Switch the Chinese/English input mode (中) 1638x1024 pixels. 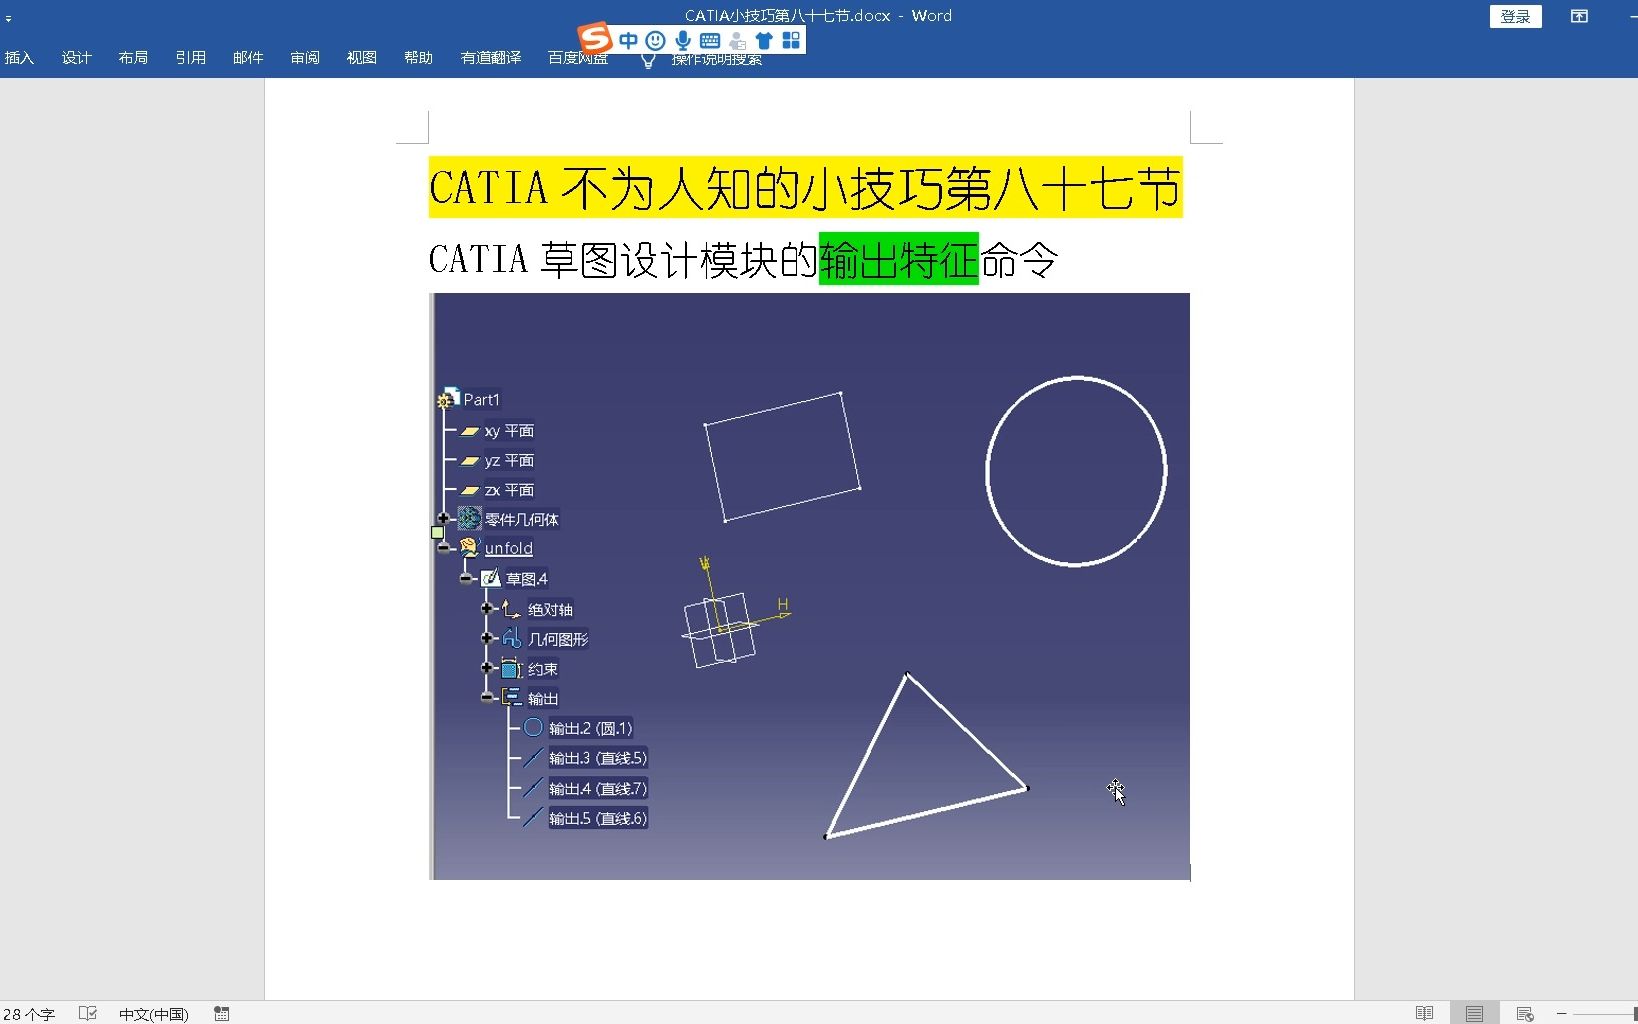(x=628, y=40)
